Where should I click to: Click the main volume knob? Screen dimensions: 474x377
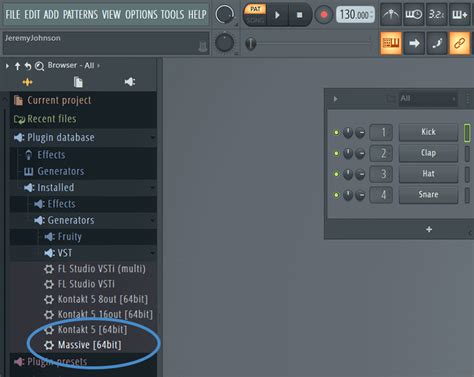(x=224, y=15)
